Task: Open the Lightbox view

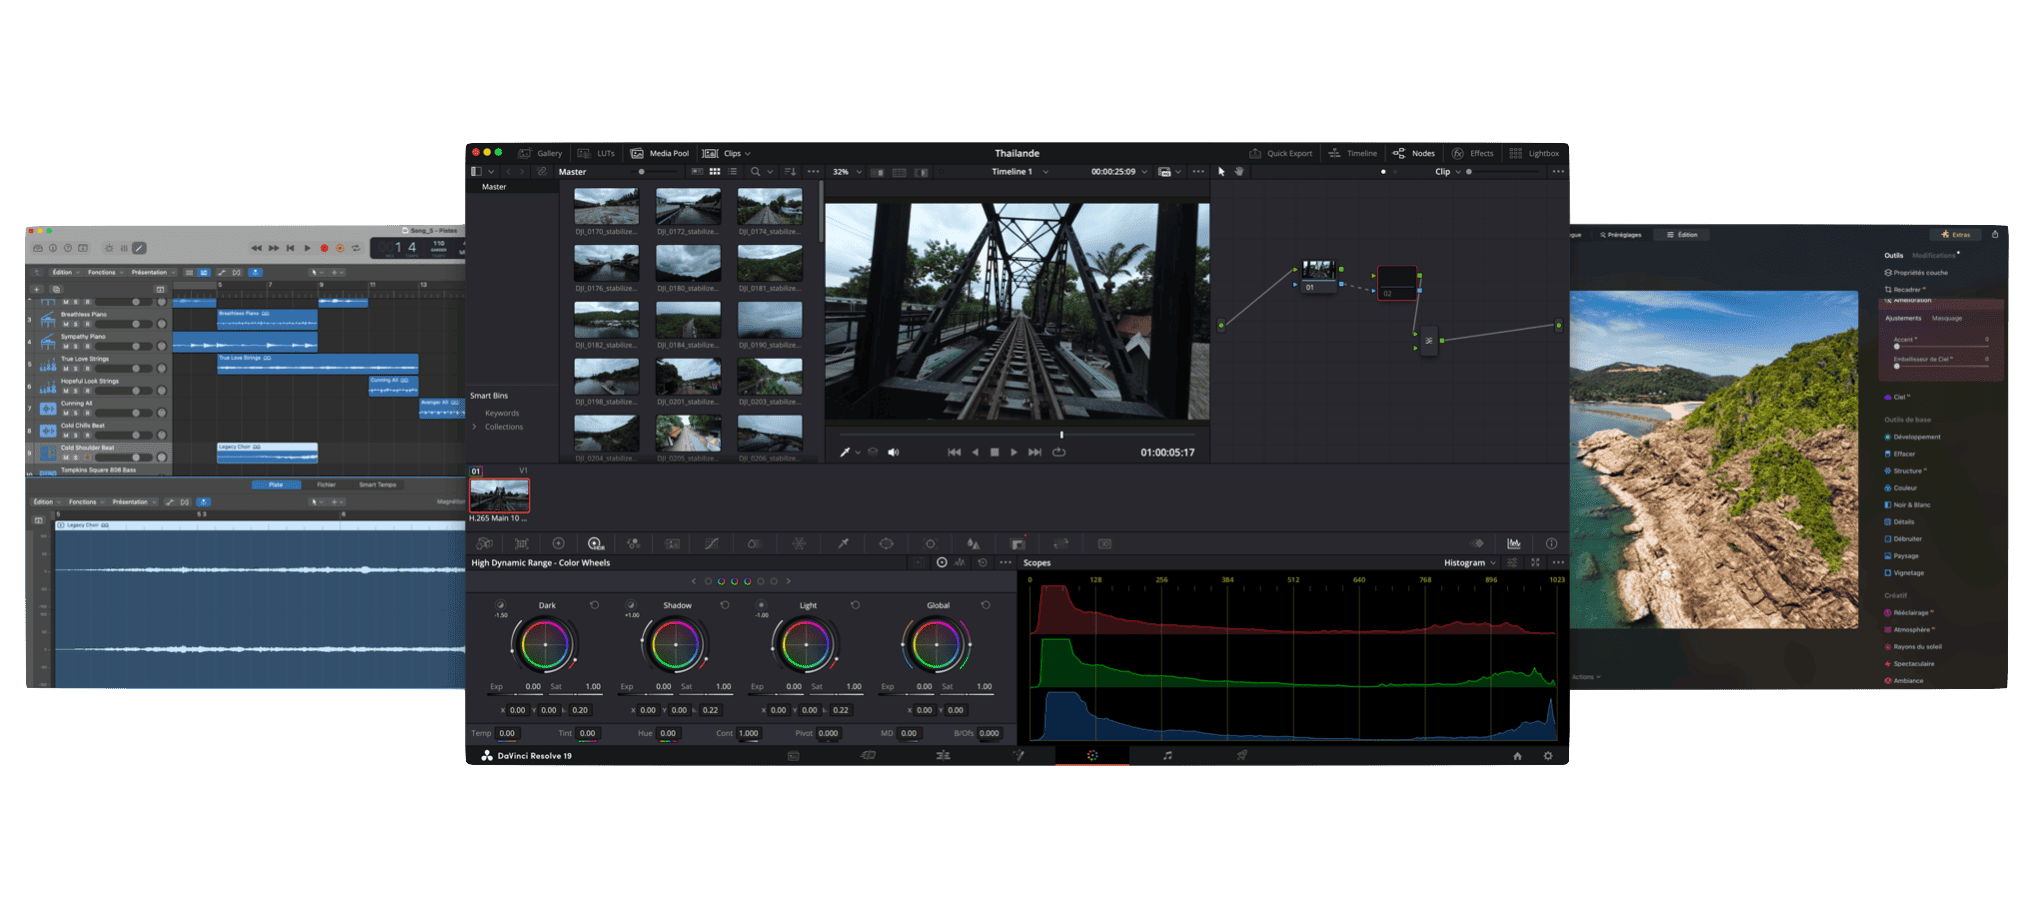Action: coord(1534,153)
